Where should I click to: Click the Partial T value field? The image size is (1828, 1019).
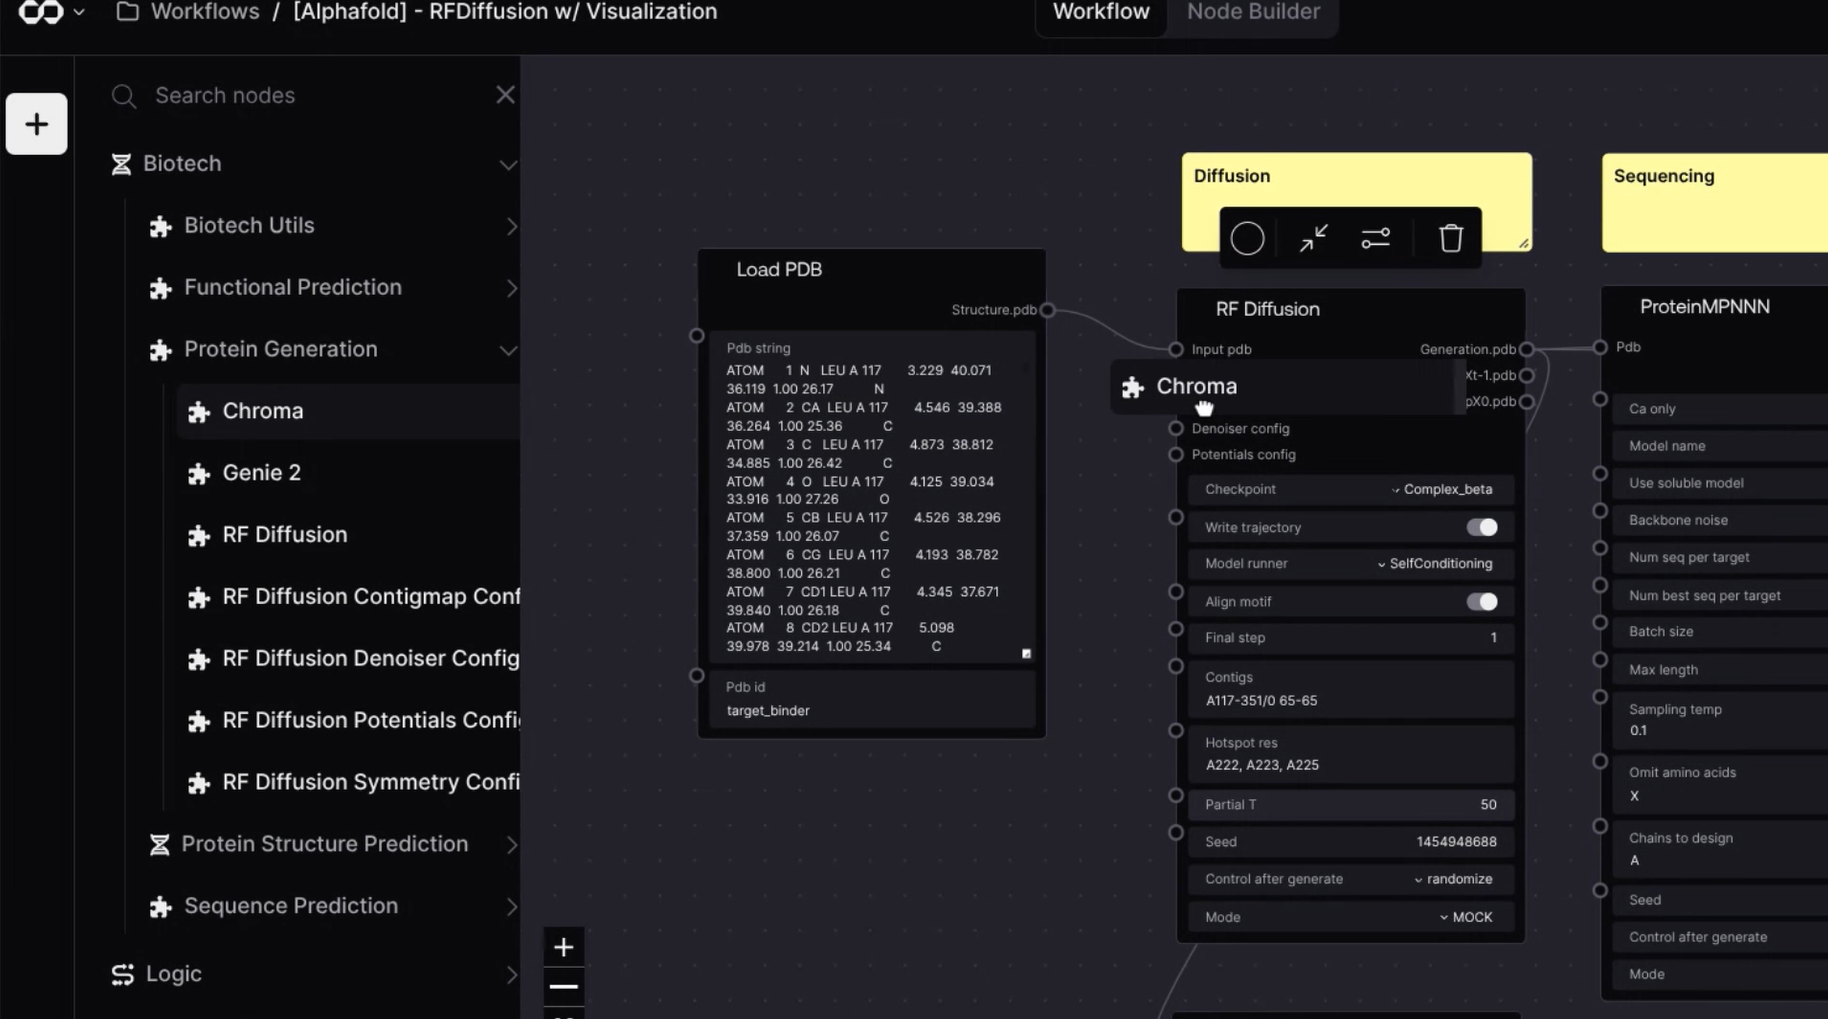tap(1350, 805)
